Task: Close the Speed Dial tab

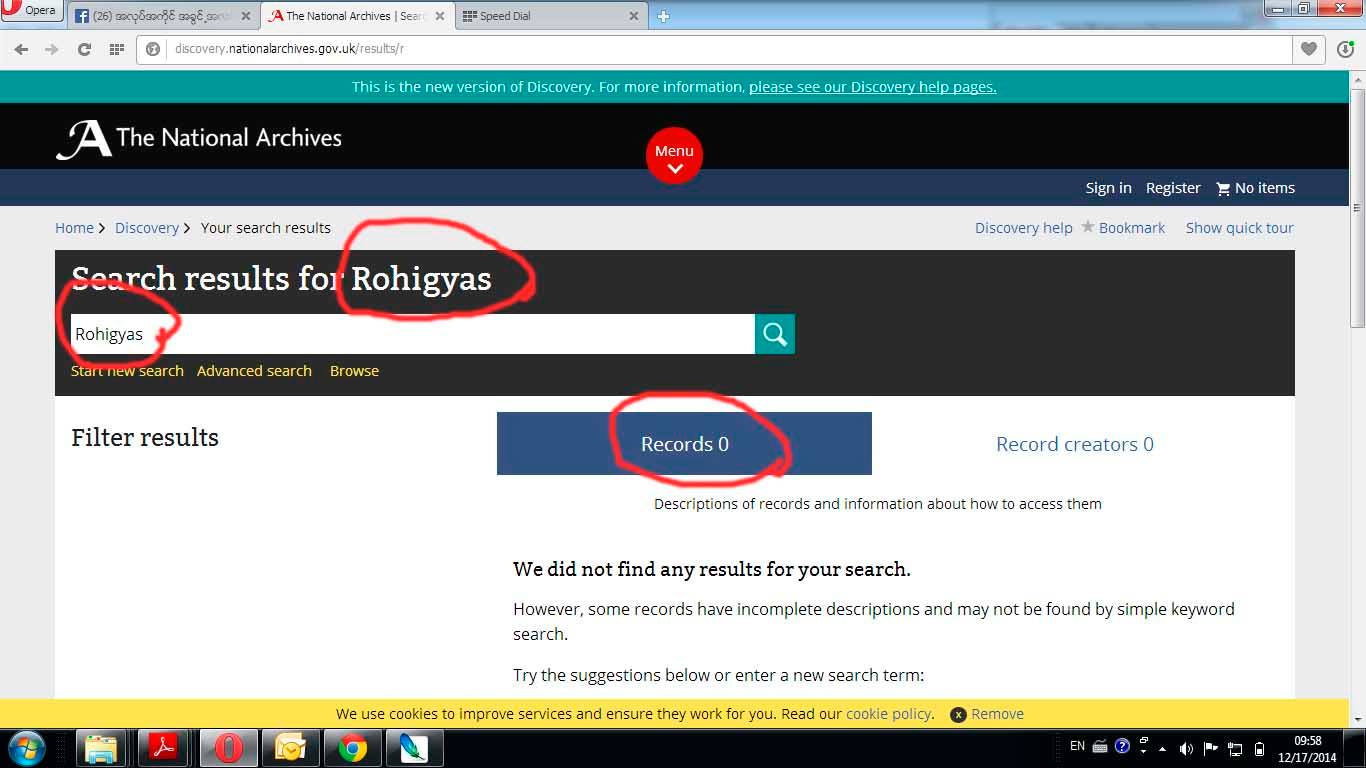Action: 634,16
